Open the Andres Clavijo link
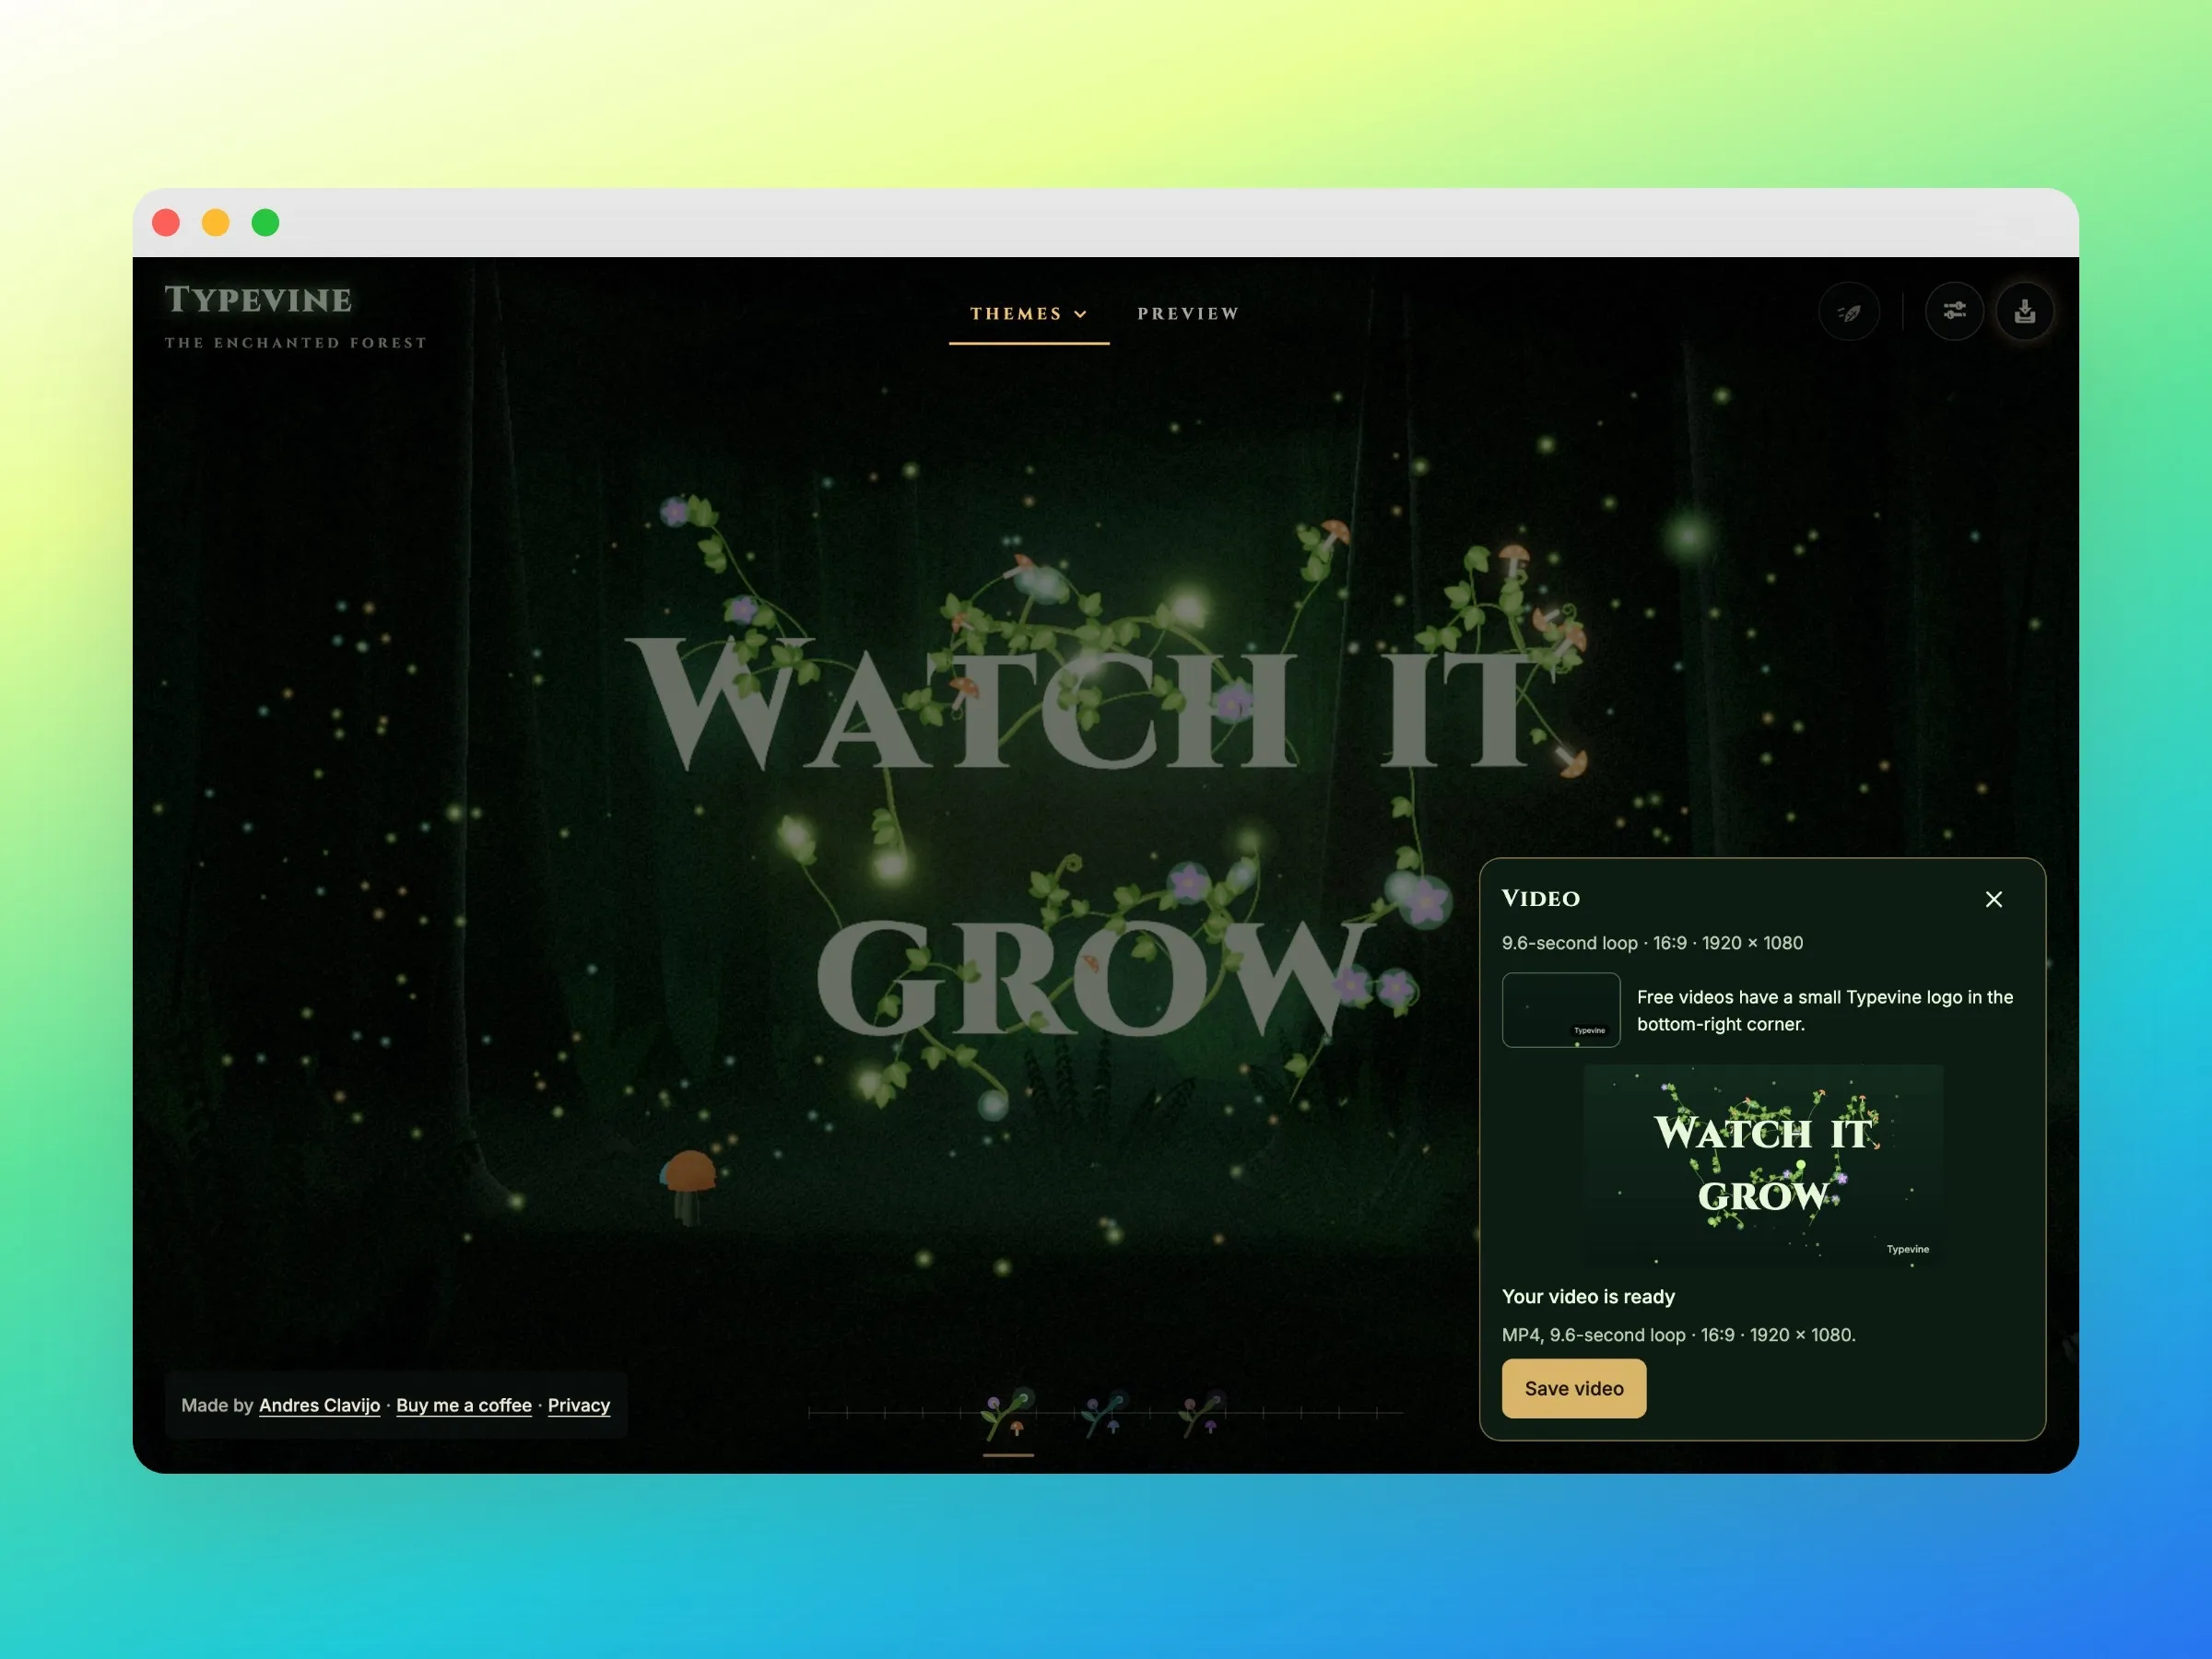The height and width of the screenshot is (1659, 2212). pos(319,1405)
